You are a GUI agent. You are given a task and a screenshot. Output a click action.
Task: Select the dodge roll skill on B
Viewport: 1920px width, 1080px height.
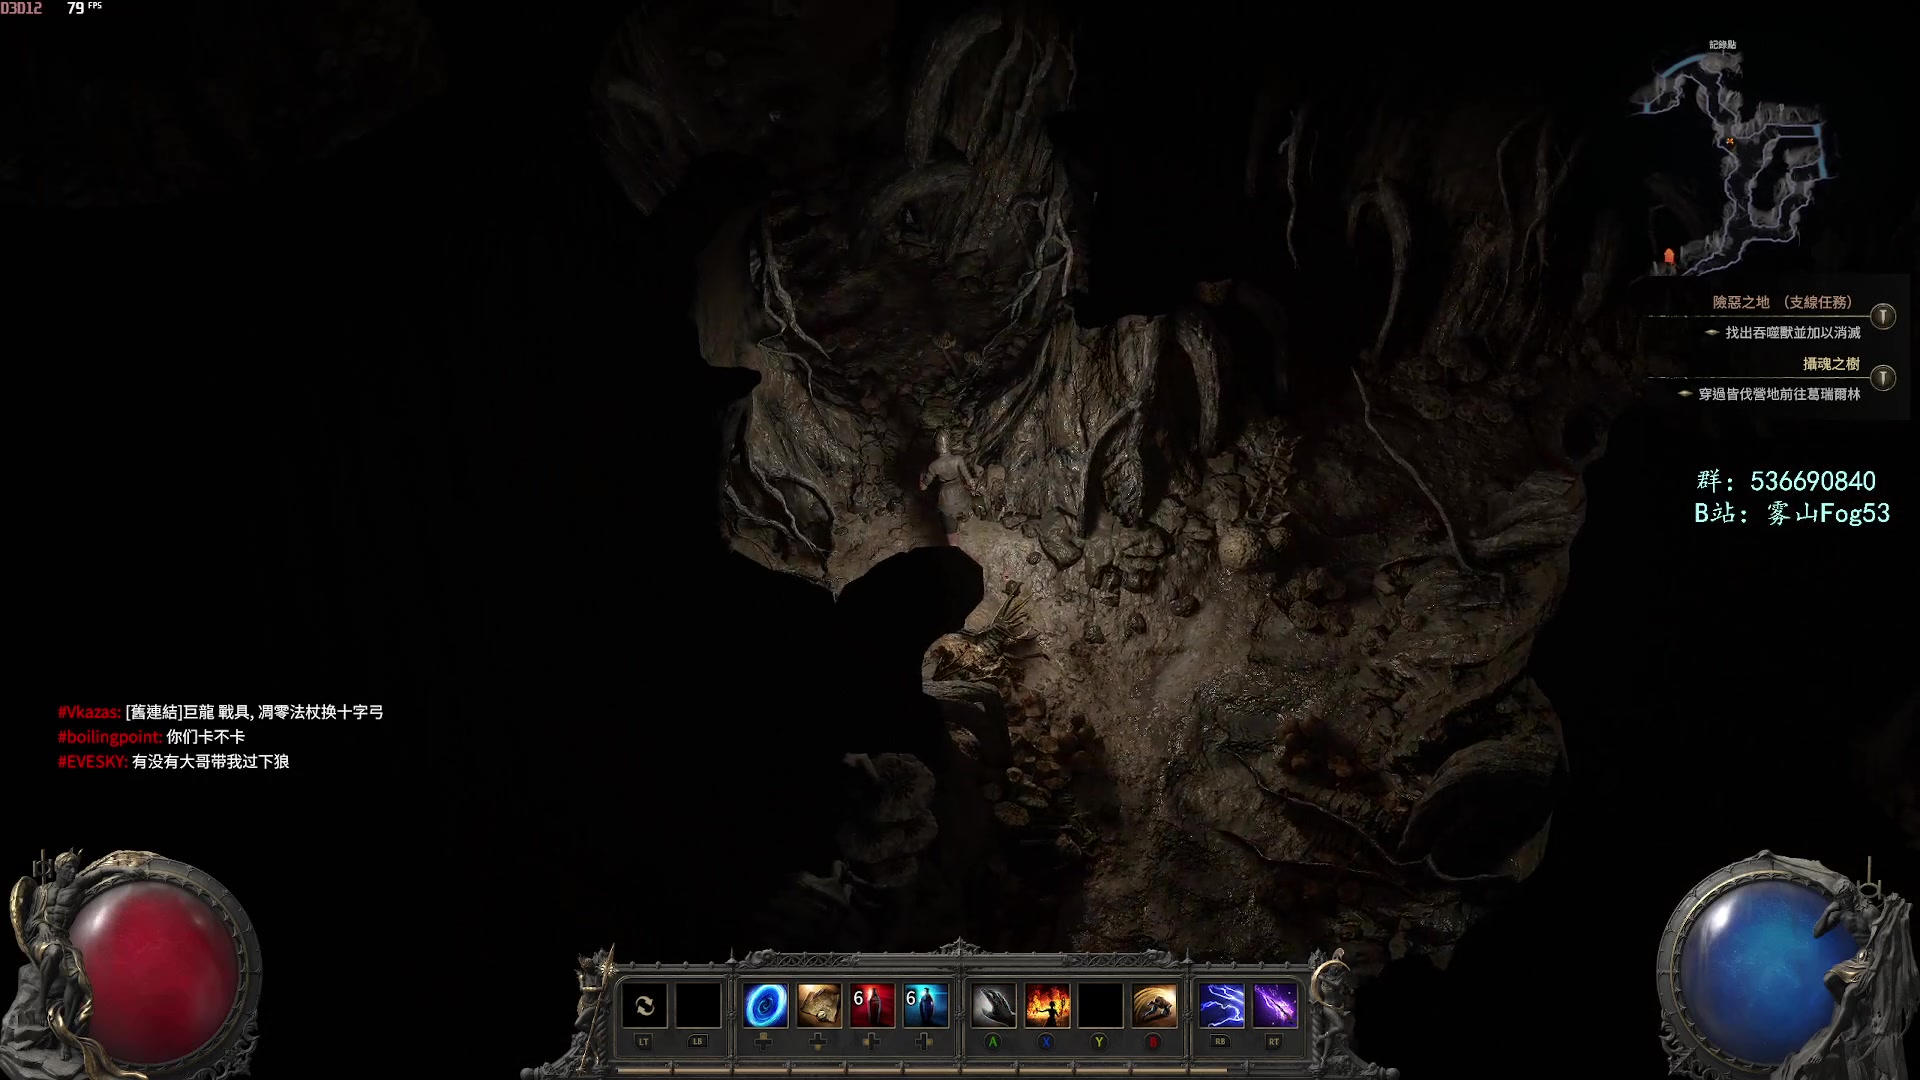[x=1154, y=1005]
